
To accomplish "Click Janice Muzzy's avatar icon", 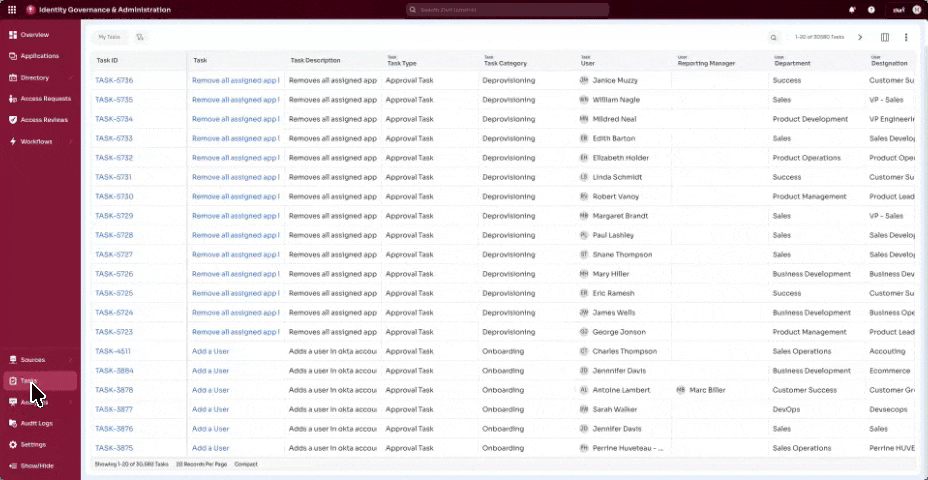I will coord(584,80).
